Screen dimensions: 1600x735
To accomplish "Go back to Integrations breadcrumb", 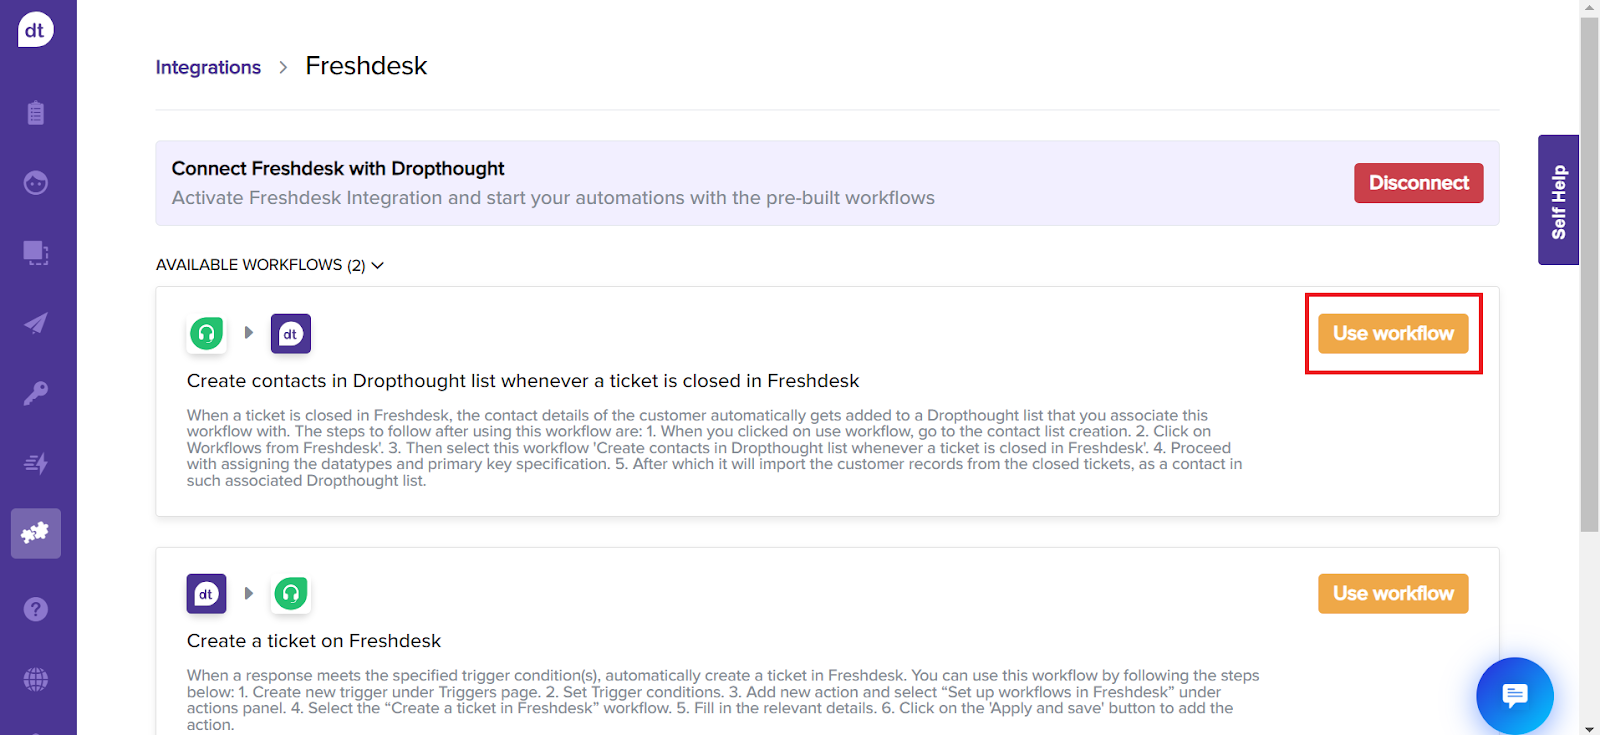I will (208, 67).
